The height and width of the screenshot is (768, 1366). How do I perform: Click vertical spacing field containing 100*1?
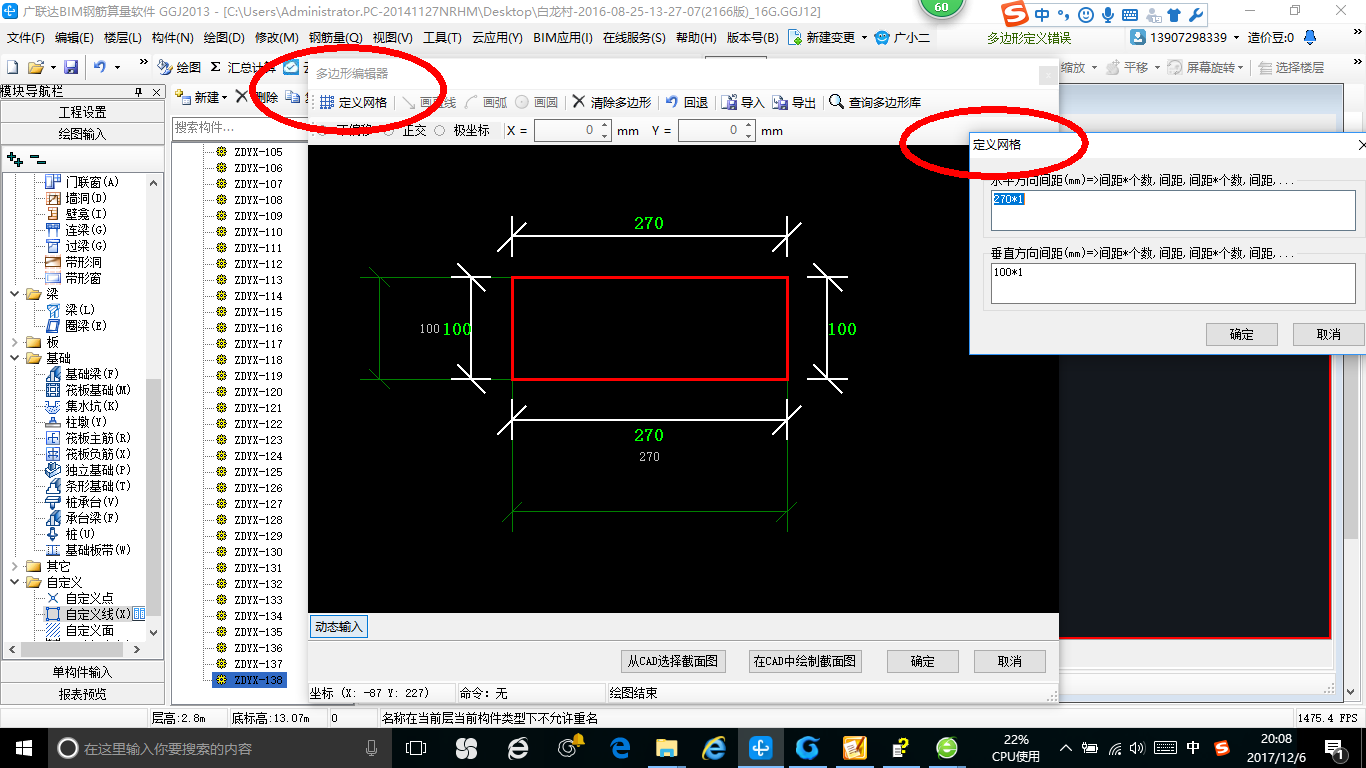(1173, 283)
